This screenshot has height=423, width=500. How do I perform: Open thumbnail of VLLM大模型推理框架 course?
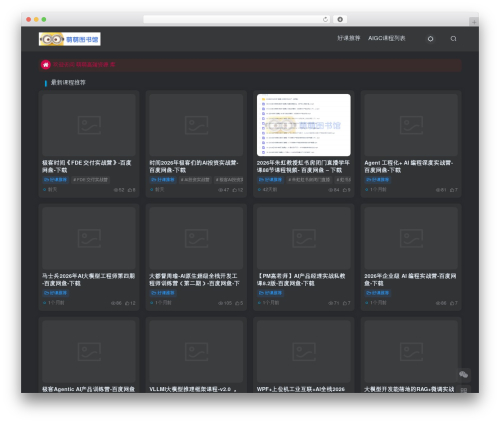196,352
